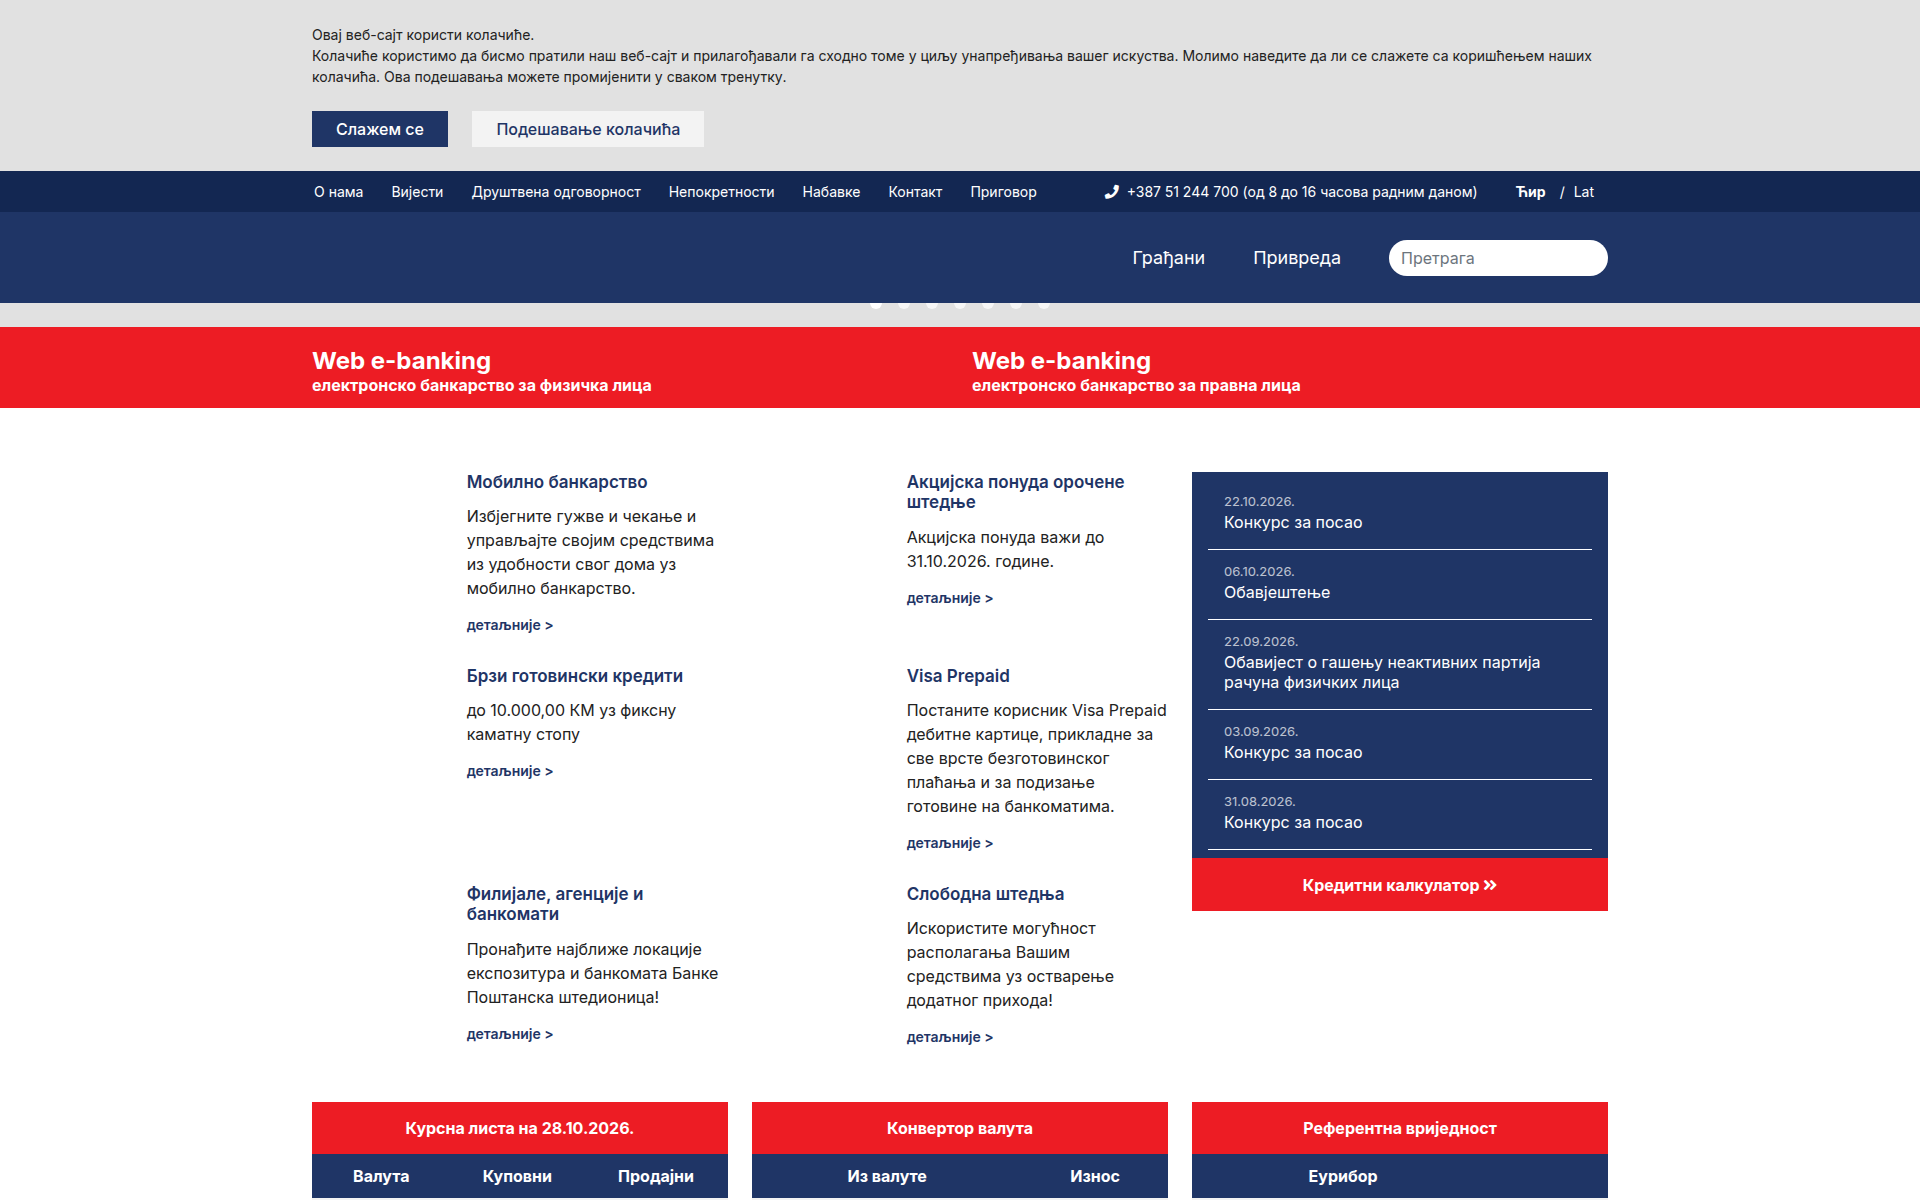Click детаљније under Слободна штедња
The image size is (1920, 1200).
(x=950, y=1037)
